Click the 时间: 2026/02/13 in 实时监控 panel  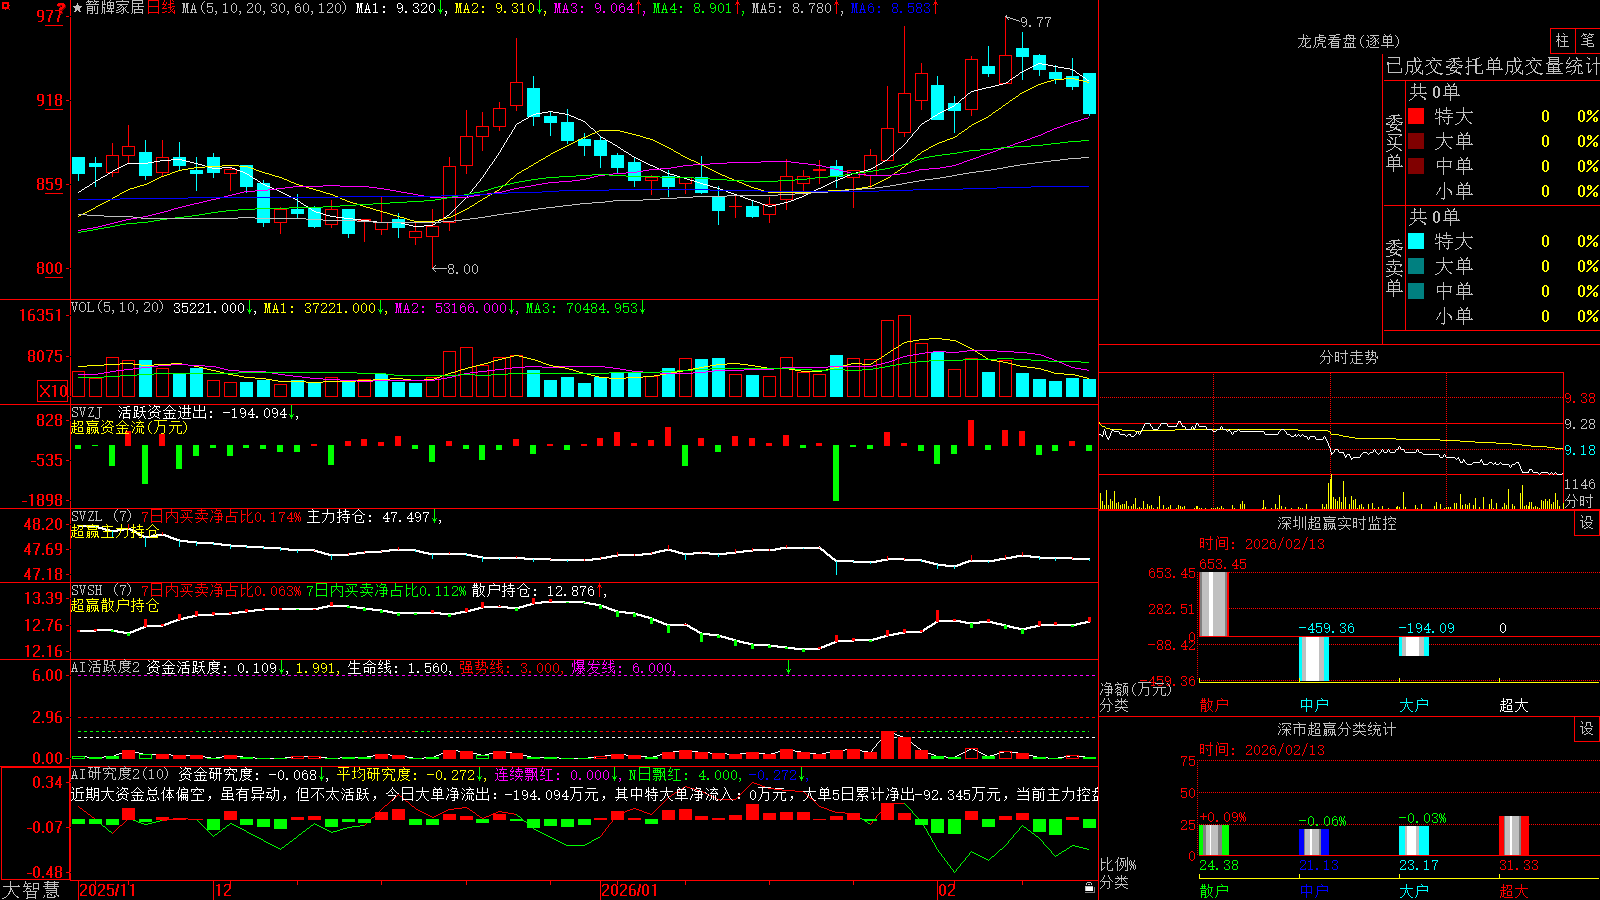[x=1262, y=544]
